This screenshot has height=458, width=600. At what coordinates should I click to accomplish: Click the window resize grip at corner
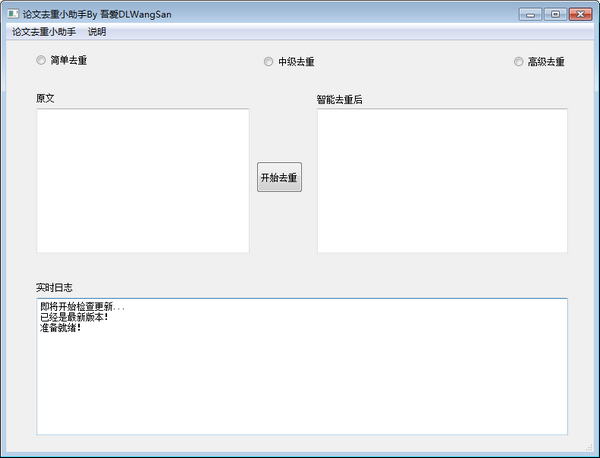tap(589, 447)
